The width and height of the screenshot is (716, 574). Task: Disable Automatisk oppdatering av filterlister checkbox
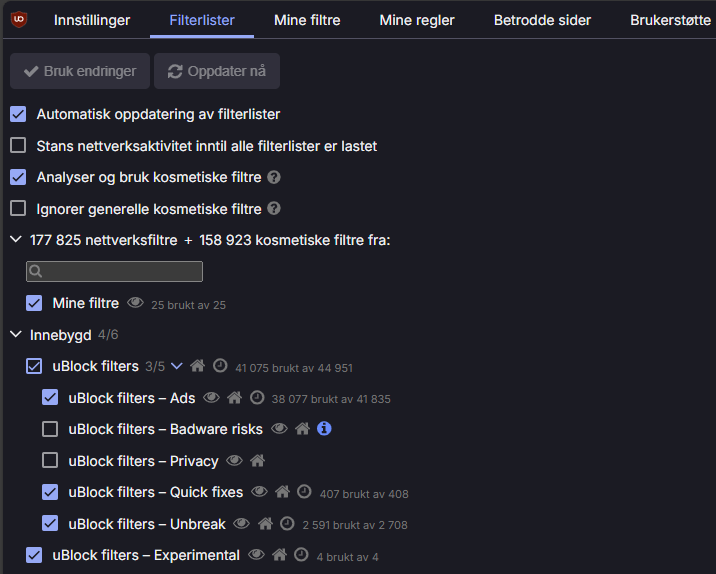coord(18,114)
